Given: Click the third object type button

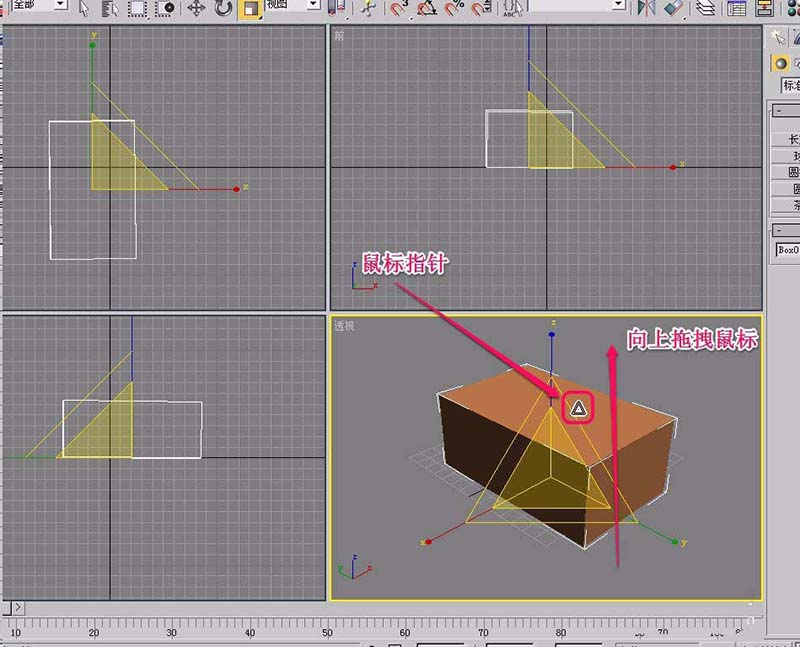Looking at the screenshot, I should tap(785, 172).
